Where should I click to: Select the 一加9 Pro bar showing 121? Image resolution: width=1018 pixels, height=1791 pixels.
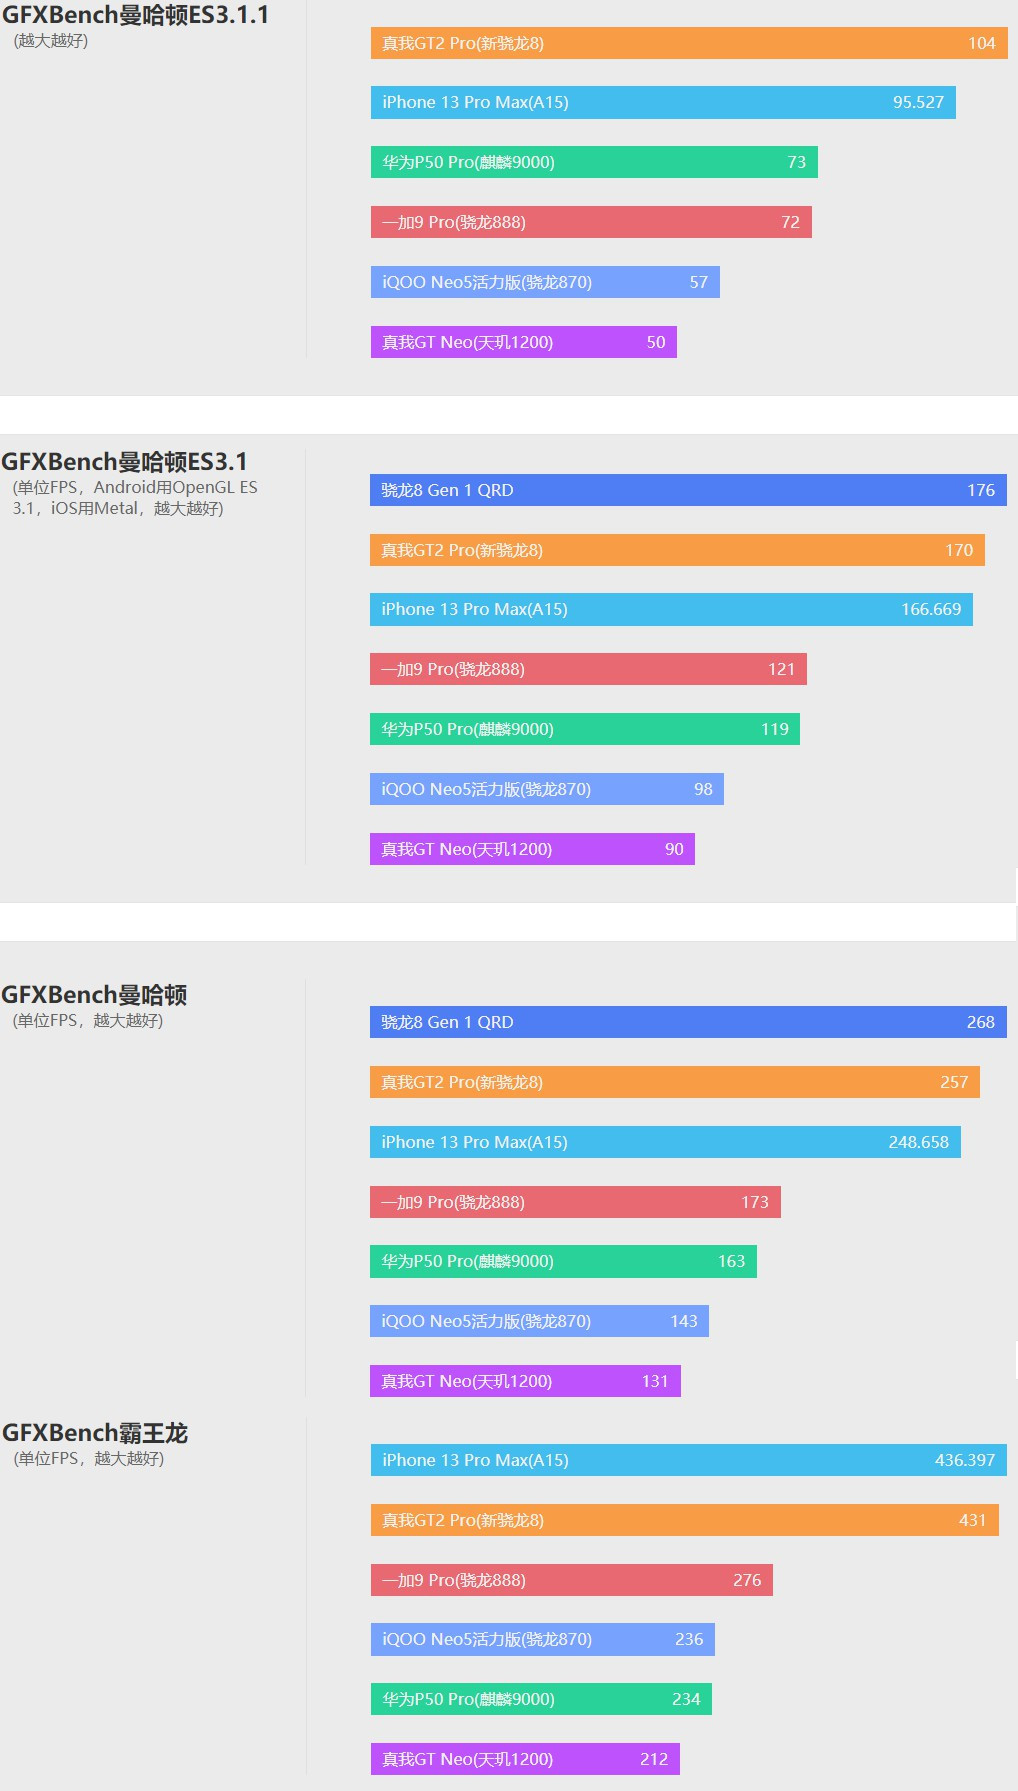(588, 669)
